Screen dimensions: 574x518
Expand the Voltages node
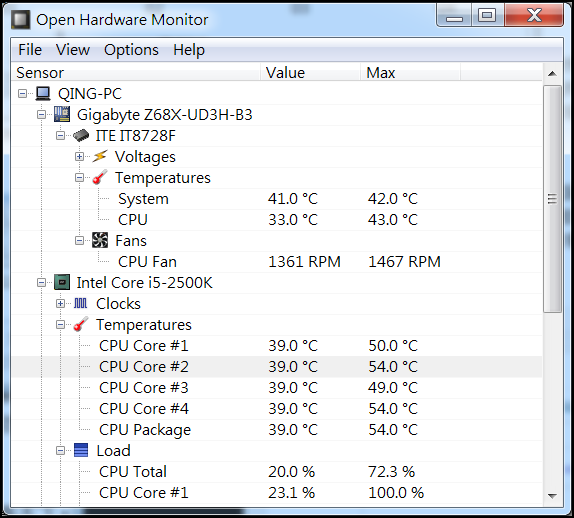tap(79, 157)
